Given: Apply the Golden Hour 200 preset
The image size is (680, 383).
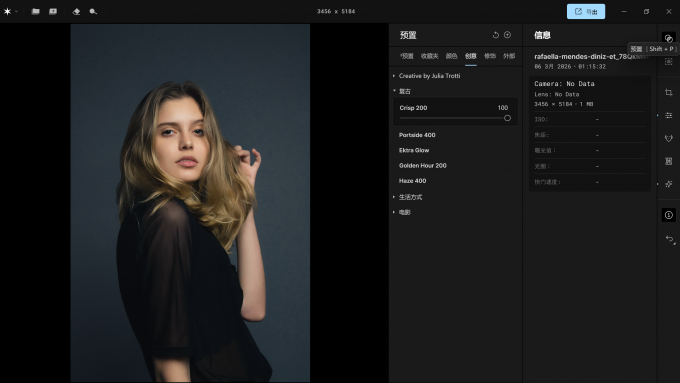Looking at the screenshot, I should [422, 165].
